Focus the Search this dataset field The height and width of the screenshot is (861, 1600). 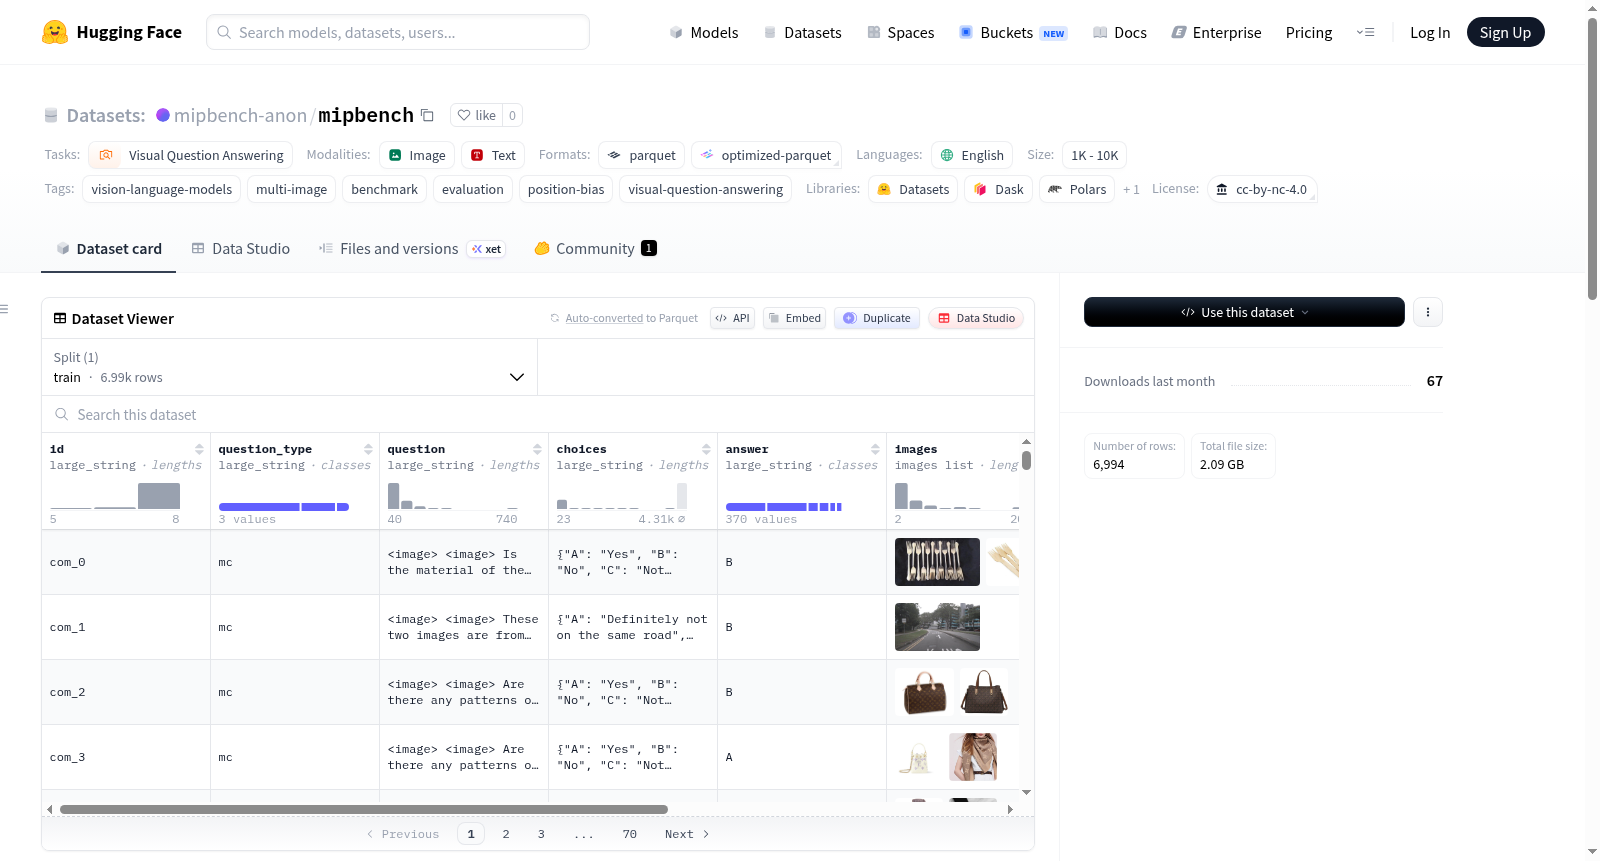538,414
